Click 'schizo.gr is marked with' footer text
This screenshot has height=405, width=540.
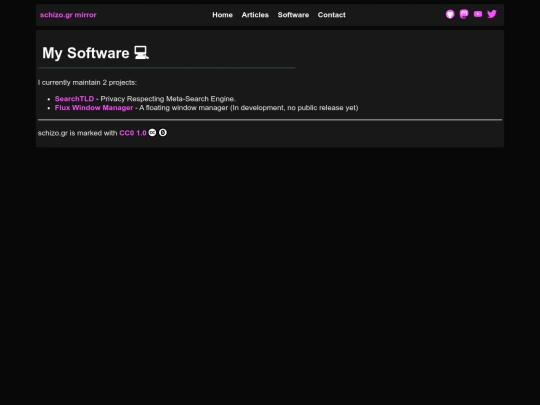coord(77,133)
